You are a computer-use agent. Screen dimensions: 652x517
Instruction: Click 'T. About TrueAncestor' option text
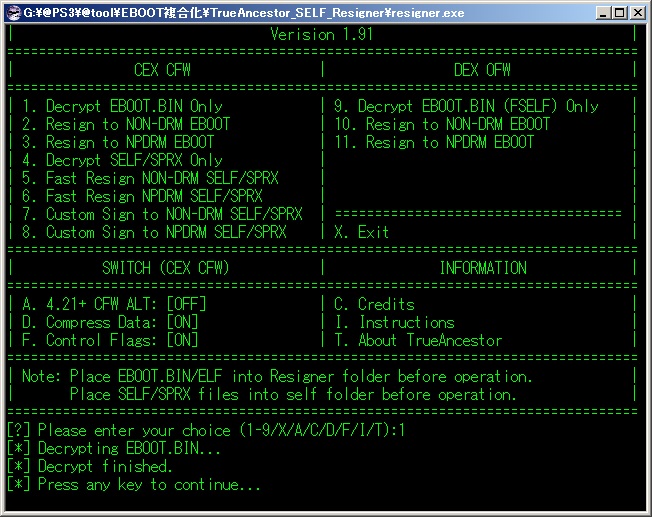coord(418,340)
